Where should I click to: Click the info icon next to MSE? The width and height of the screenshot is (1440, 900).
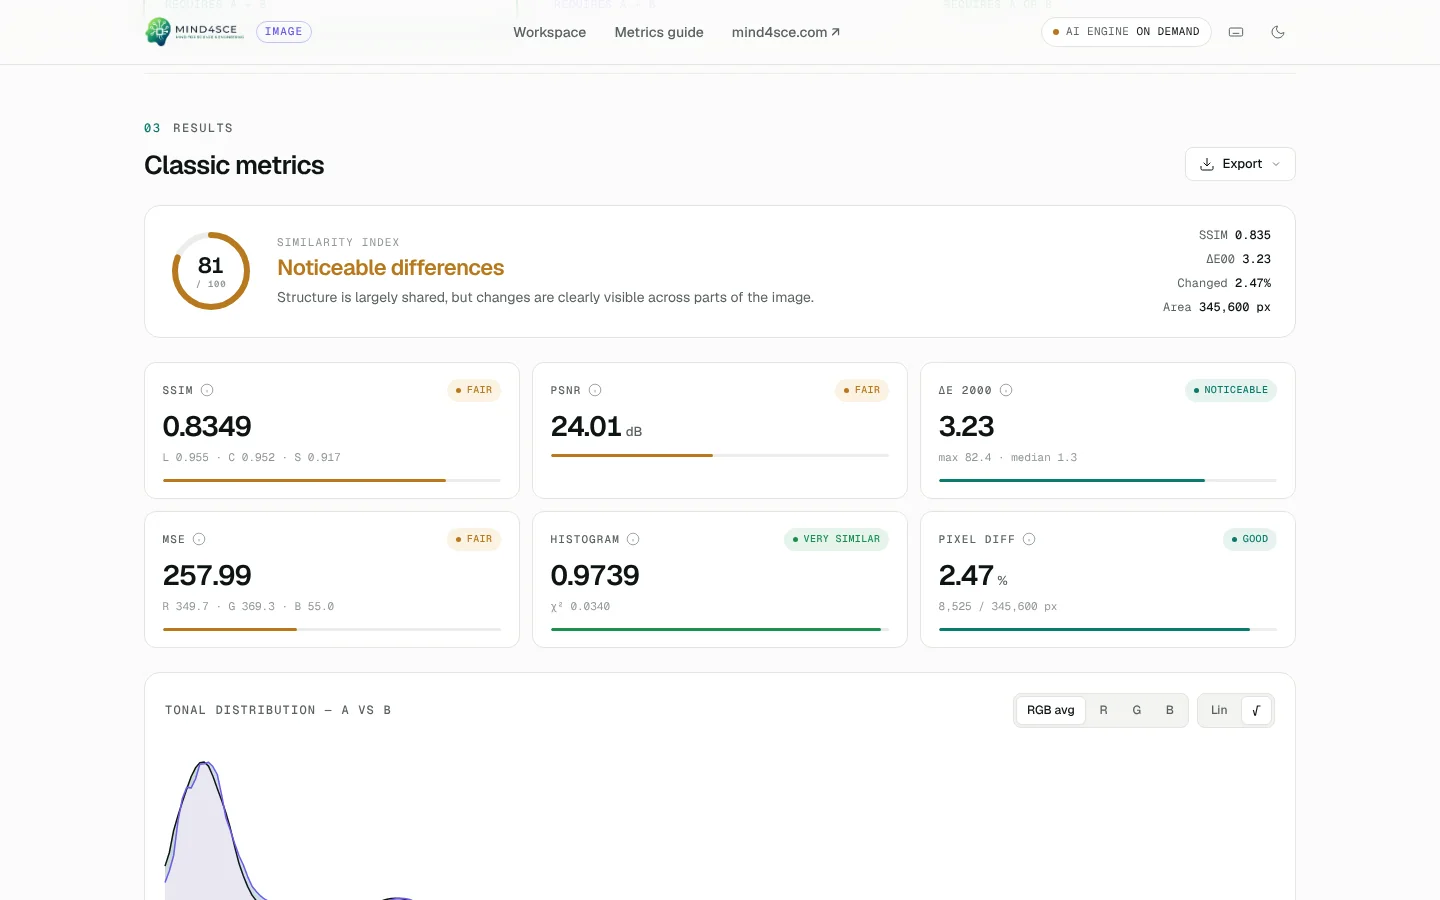tap(199, 539)
